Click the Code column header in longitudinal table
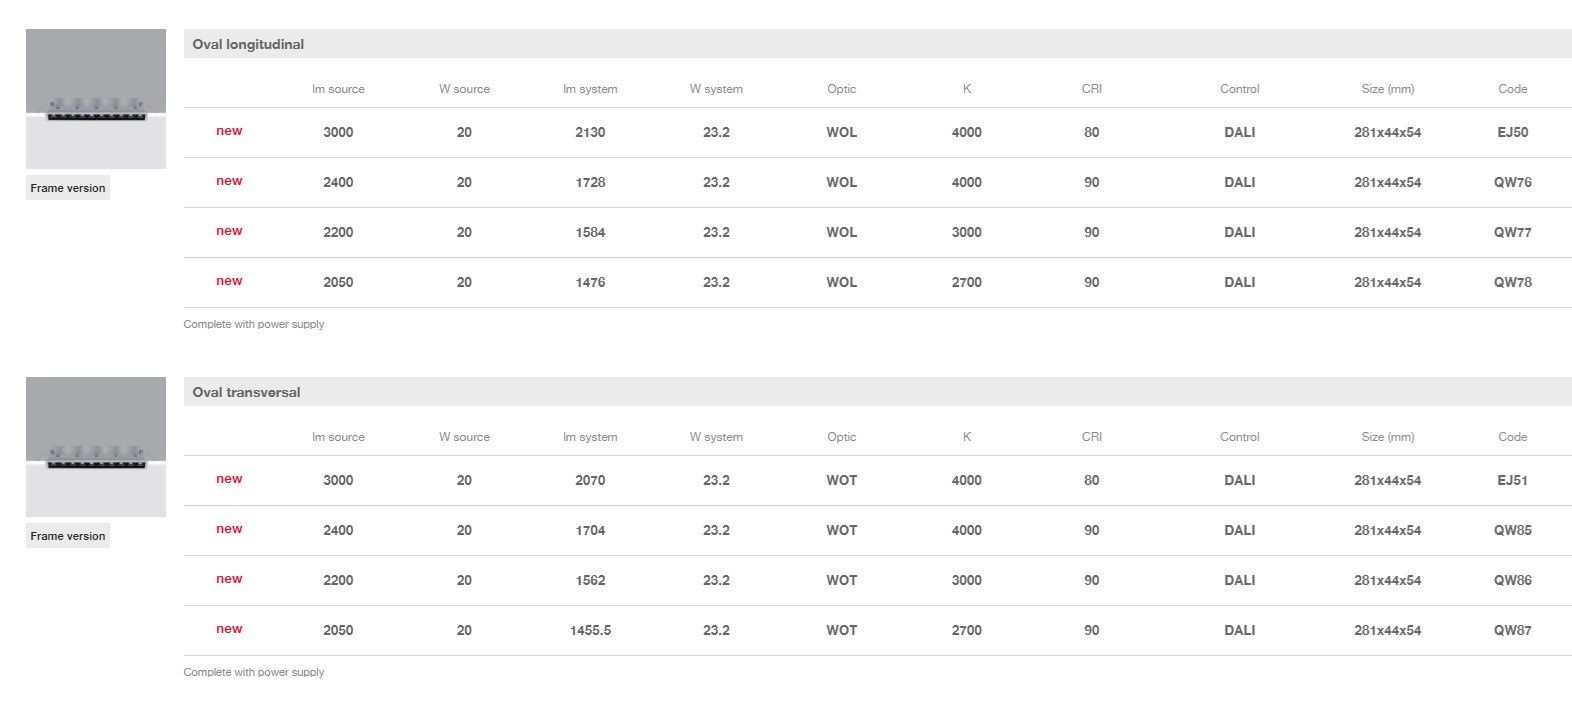The width and height of the screenshot is (1572, 716). [x=1512, y=89]
